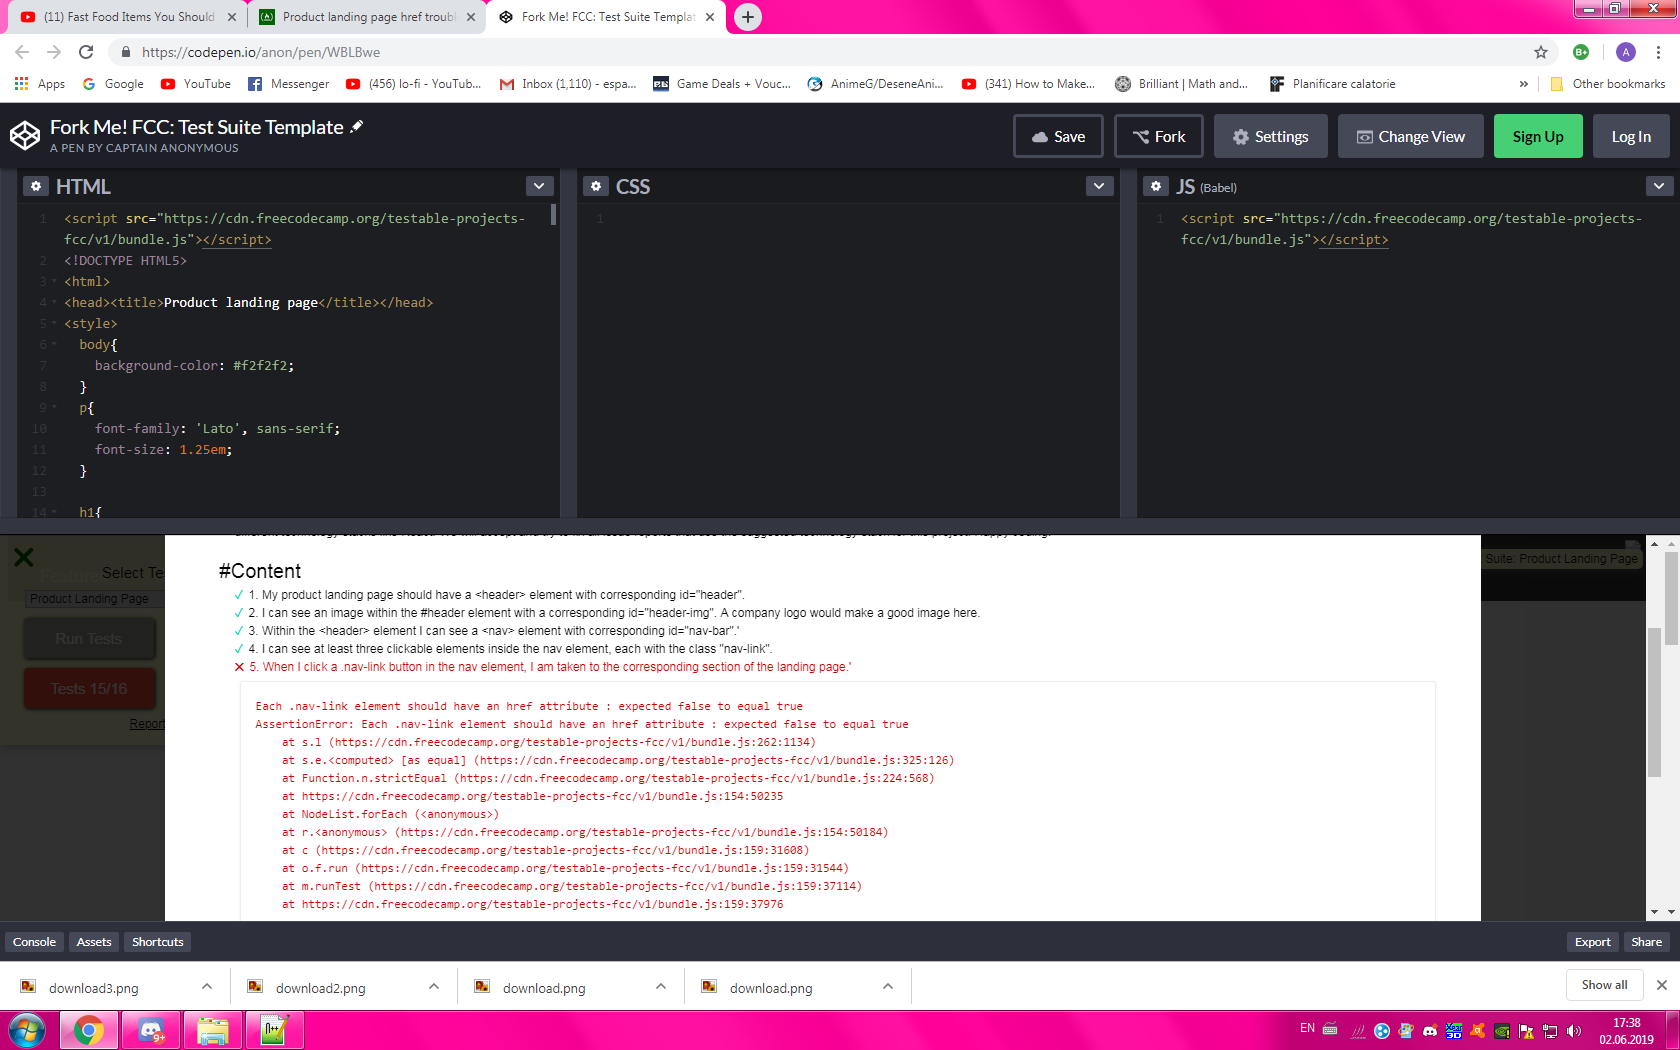Click the volume icon in system tray
This screenshot has height=1050, width=1680.
pos(1574,1030)
